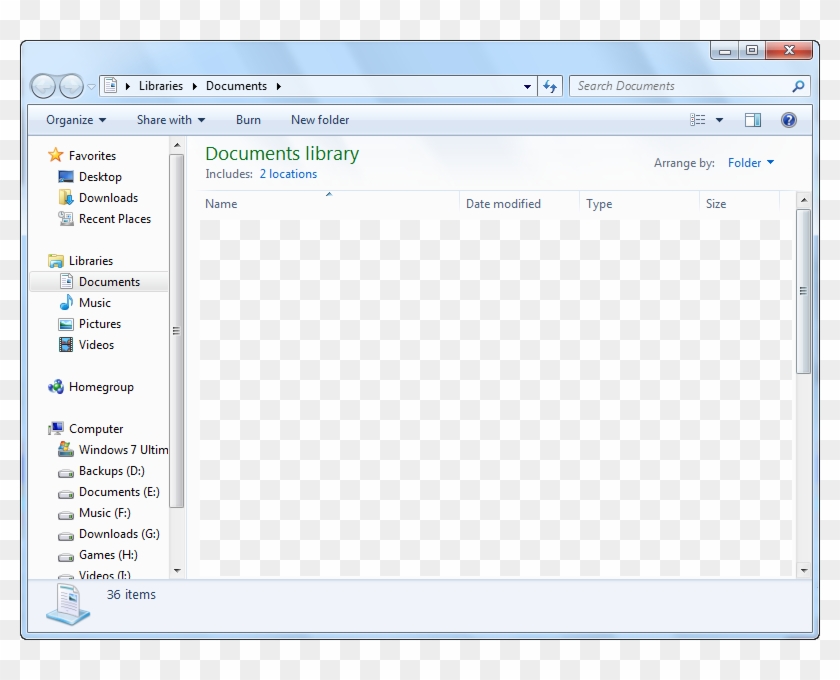Create a new folder
The width and height of the screenshot is (840, 680).
point(319,120)
